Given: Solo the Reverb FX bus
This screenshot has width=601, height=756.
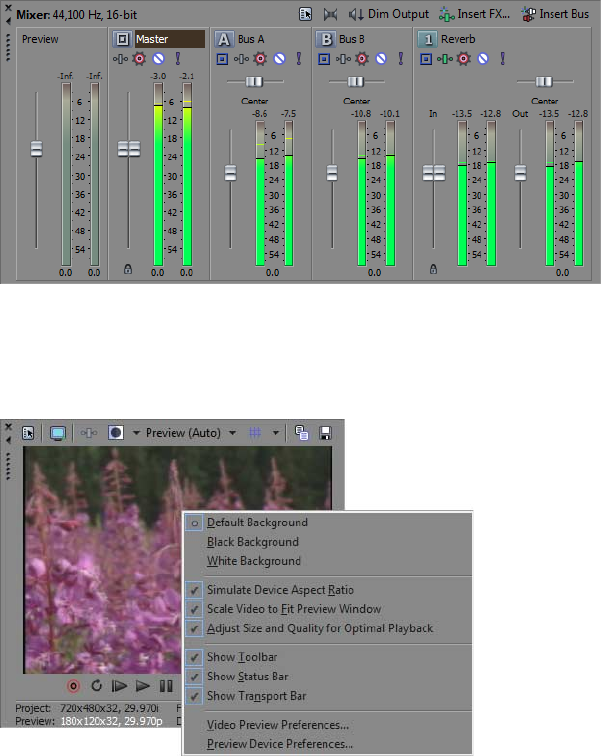Looking at the screenshot, I should (503, 59).
